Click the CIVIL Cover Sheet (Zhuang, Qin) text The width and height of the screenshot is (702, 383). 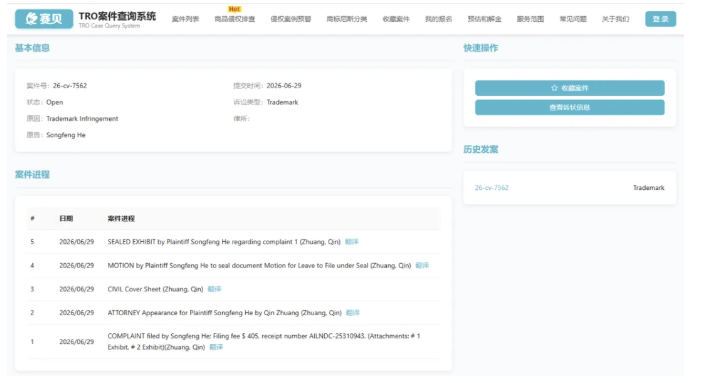coord(155,289)
